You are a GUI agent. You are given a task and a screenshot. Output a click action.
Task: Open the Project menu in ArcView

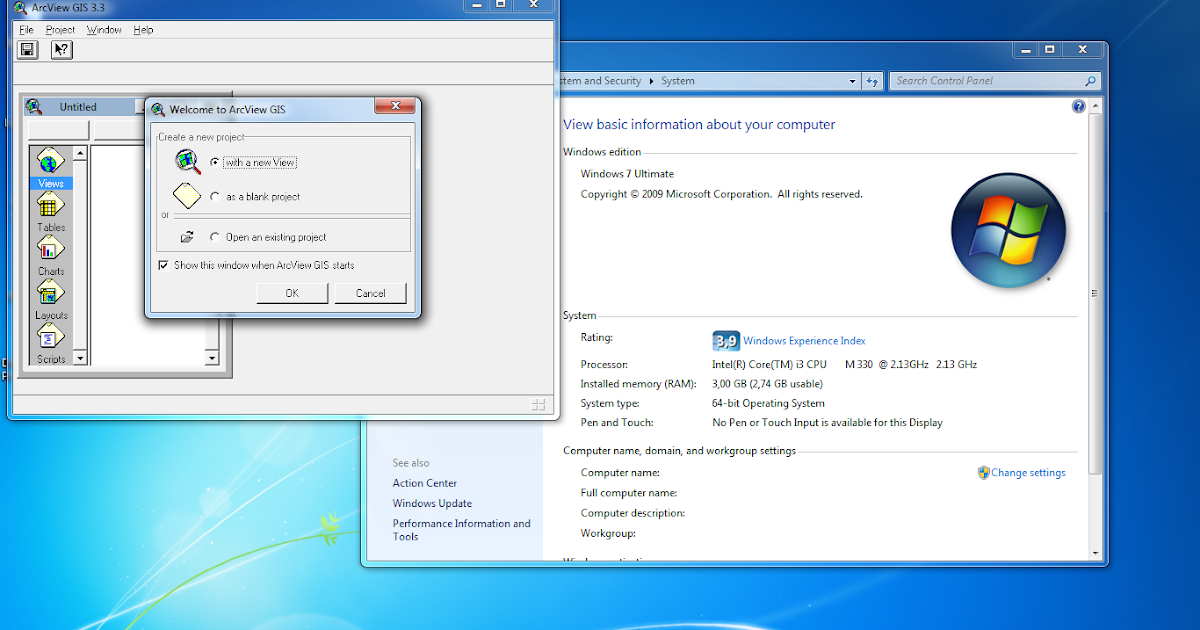tap(60, 30)
